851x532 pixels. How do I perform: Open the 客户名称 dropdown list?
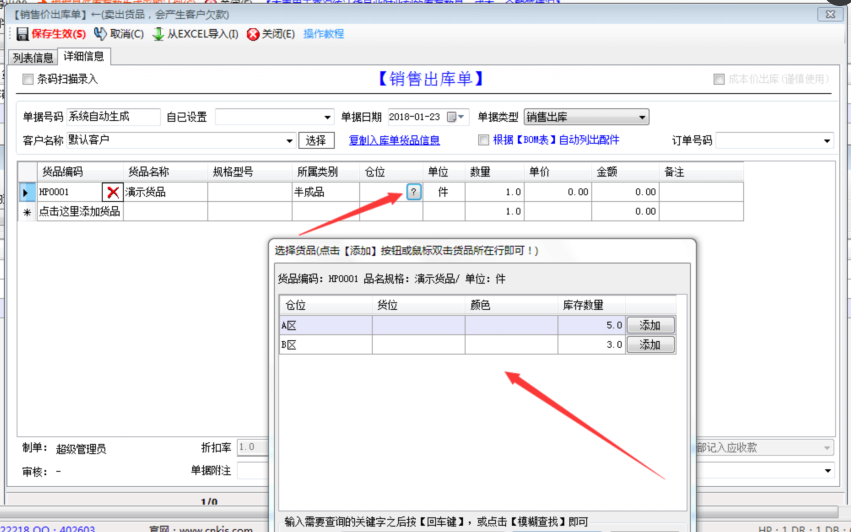pyautogui.click(x=290, y=140)
